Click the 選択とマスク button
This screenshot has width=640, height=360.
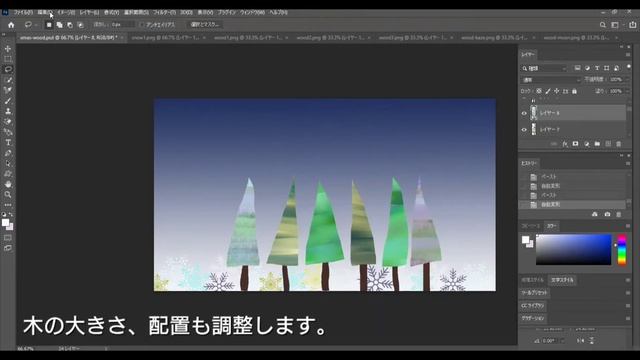pos(205,25)
